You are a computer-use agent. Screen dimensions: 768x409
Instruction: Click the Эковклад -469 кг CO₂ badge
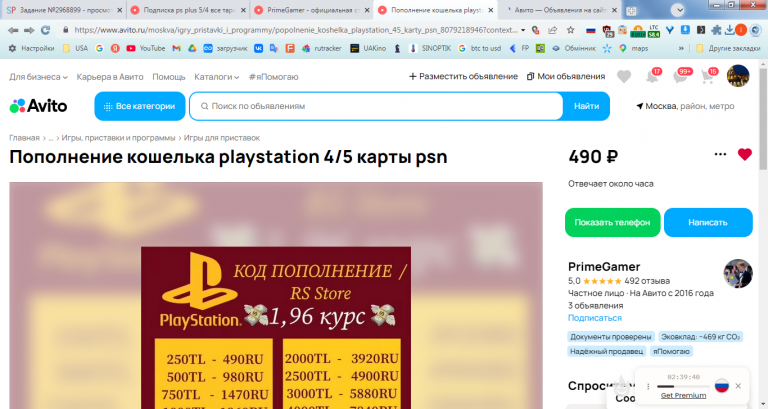coord(700,337)
